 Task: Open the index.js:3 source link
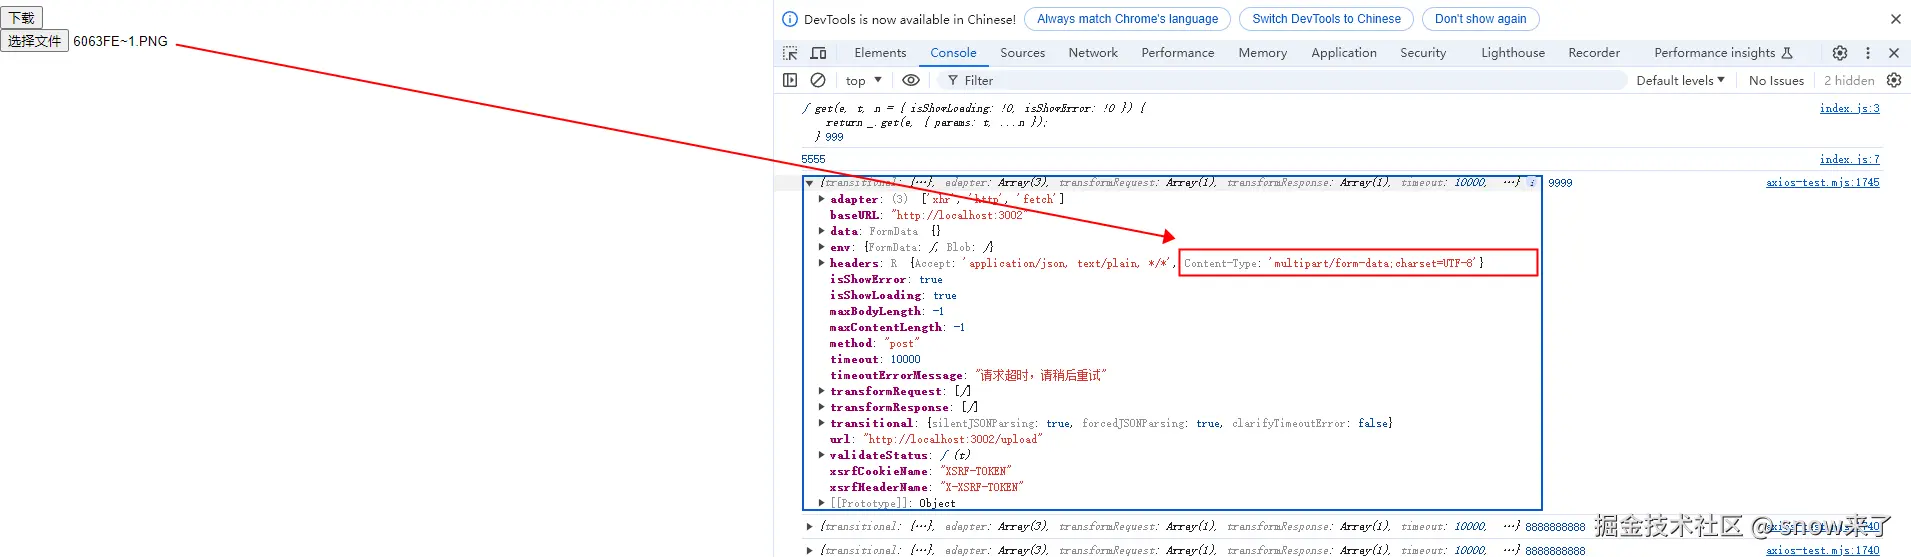click(x=1849, y=108)
